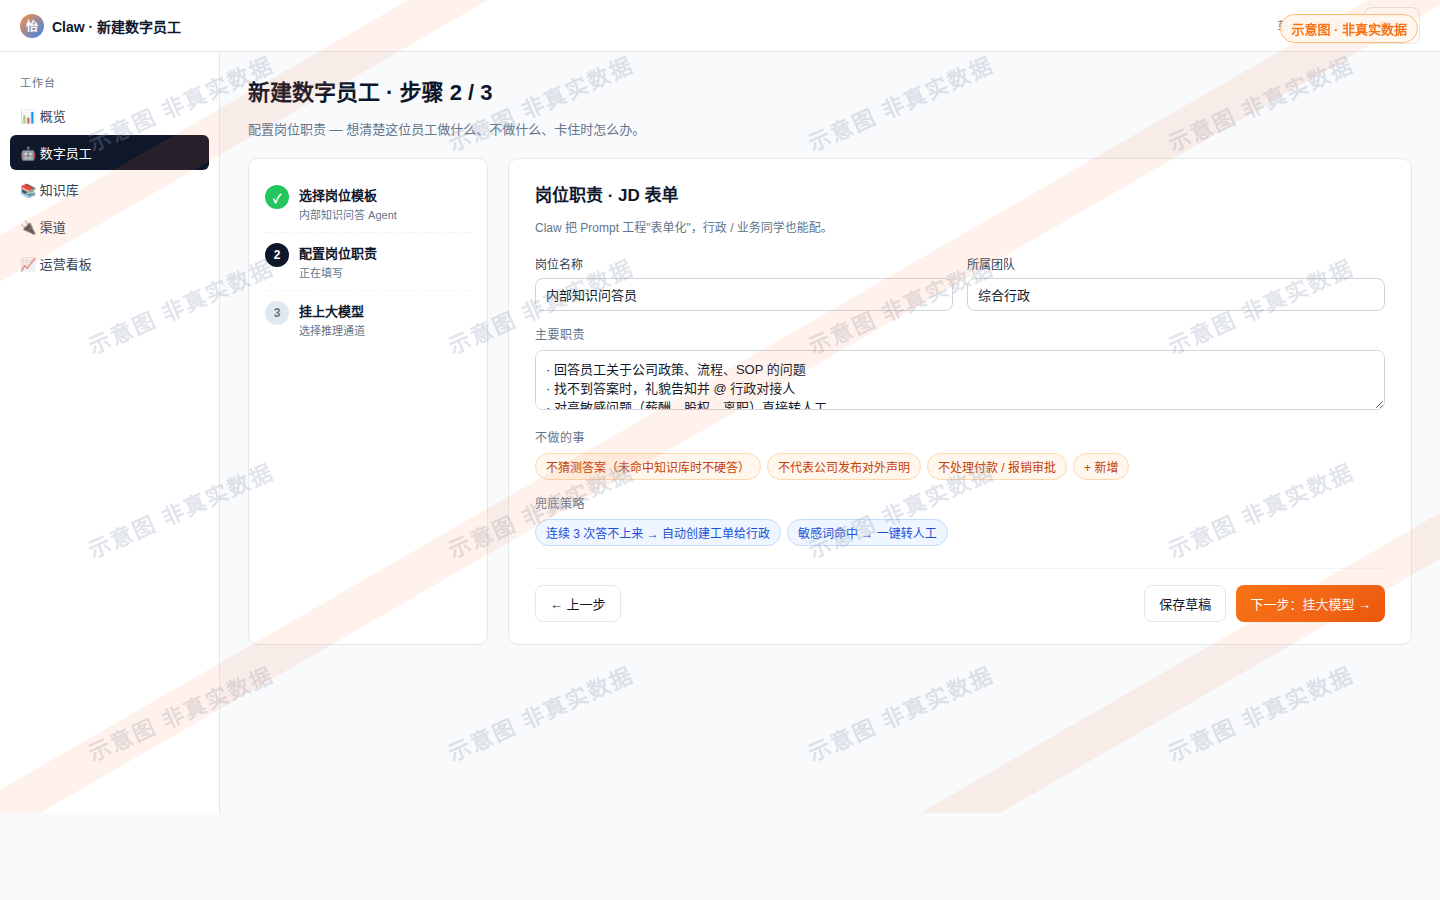This screenshot has height=900, width=1440.
Task: Go to 渠道 in the sidebar
Action: (x=109, y=227)
